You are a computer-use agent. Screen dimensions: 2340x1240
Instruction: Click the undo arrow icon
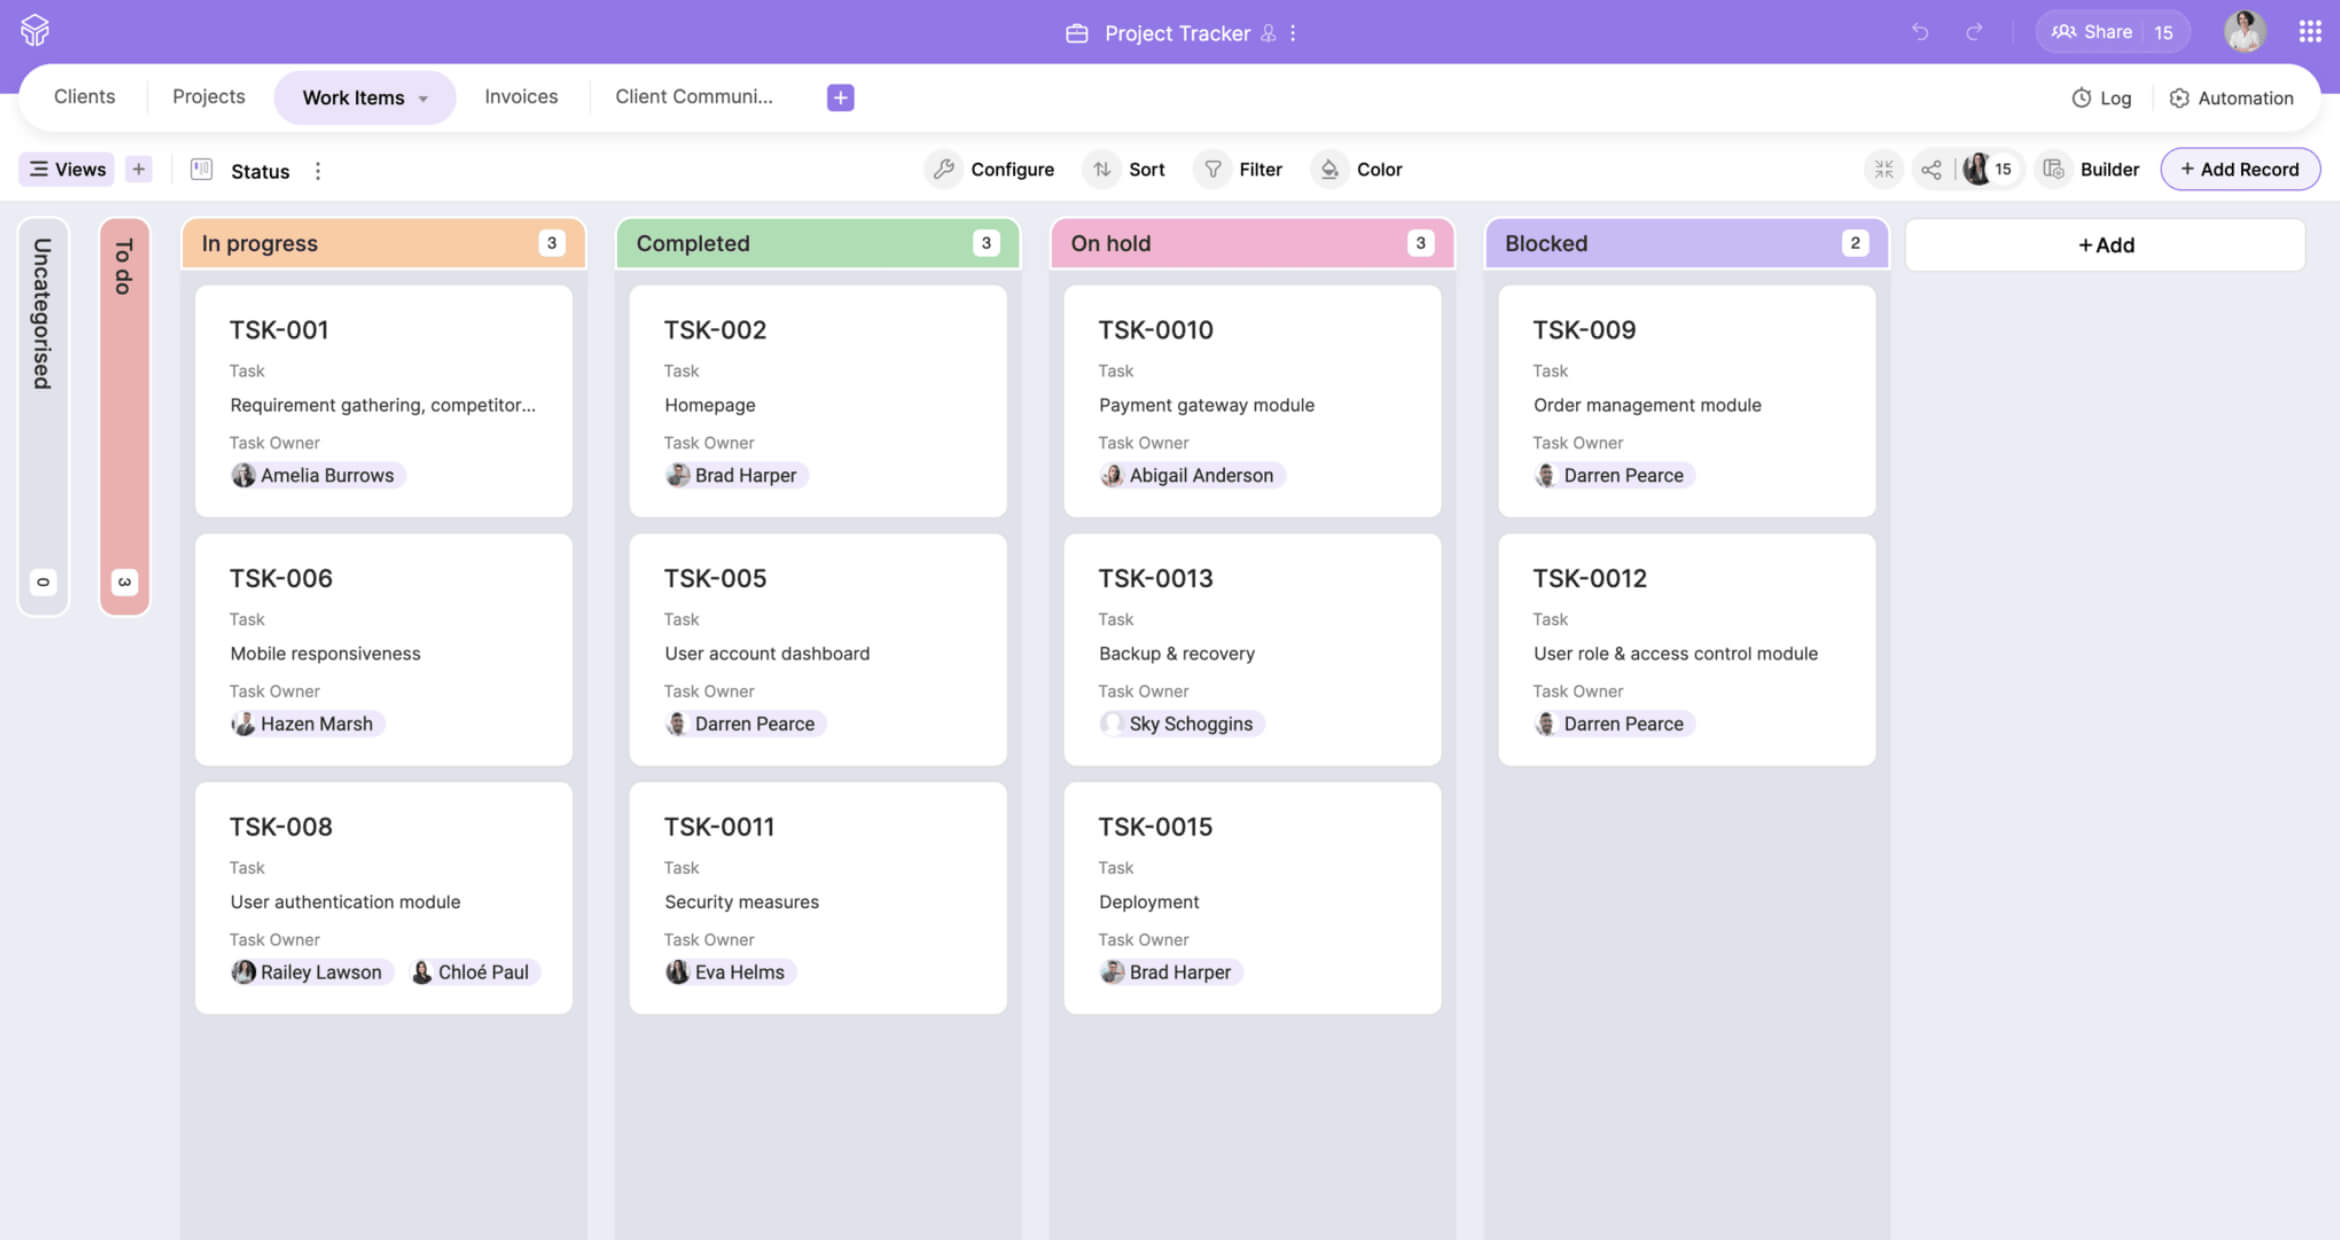pos(1919,32)
